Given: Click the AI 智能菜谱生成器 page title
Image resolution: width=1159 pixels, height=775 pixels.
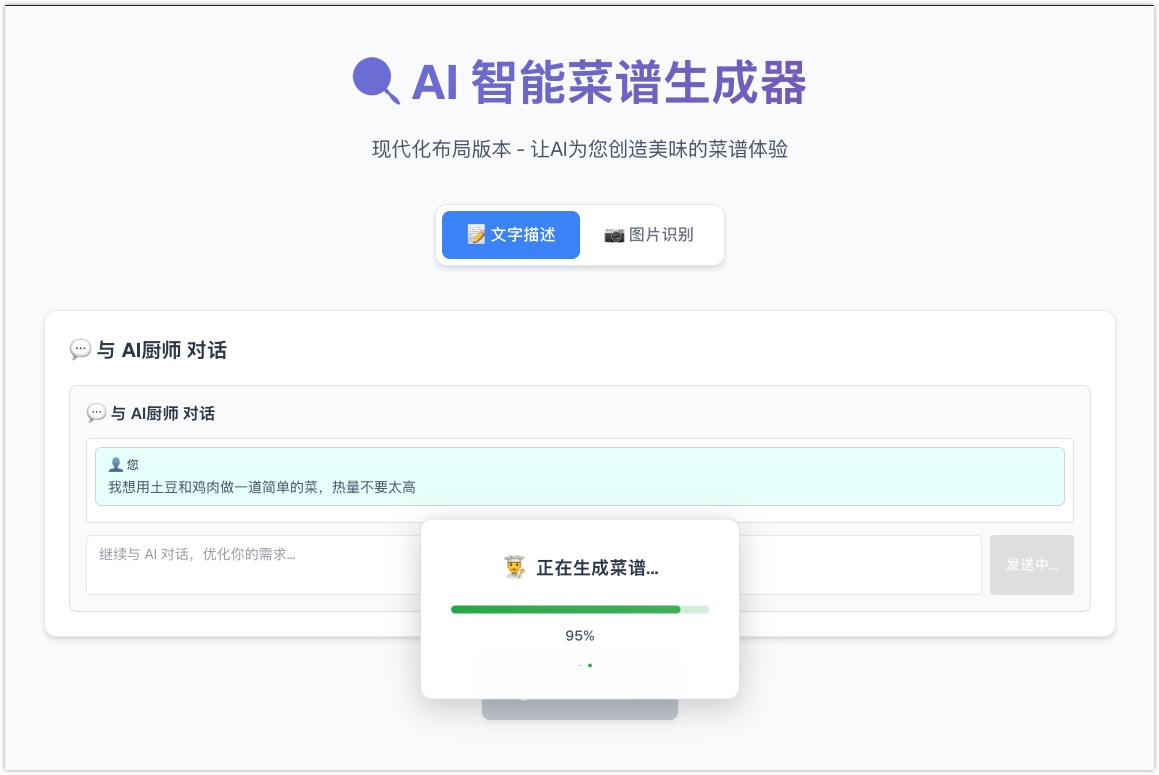Looking at the screenshot, I should pos(608,82).
